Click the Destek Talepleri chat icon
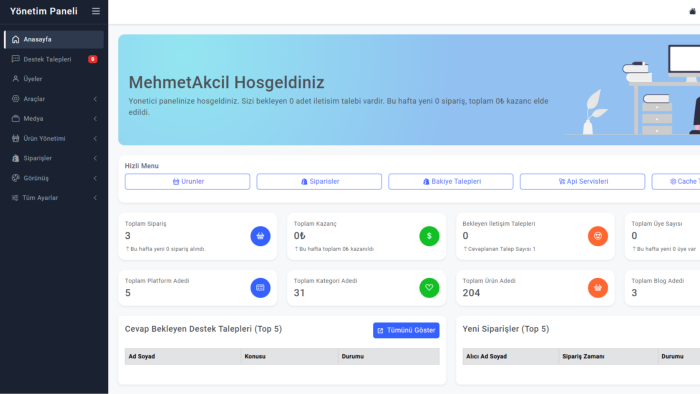 [x=16, y=59]
